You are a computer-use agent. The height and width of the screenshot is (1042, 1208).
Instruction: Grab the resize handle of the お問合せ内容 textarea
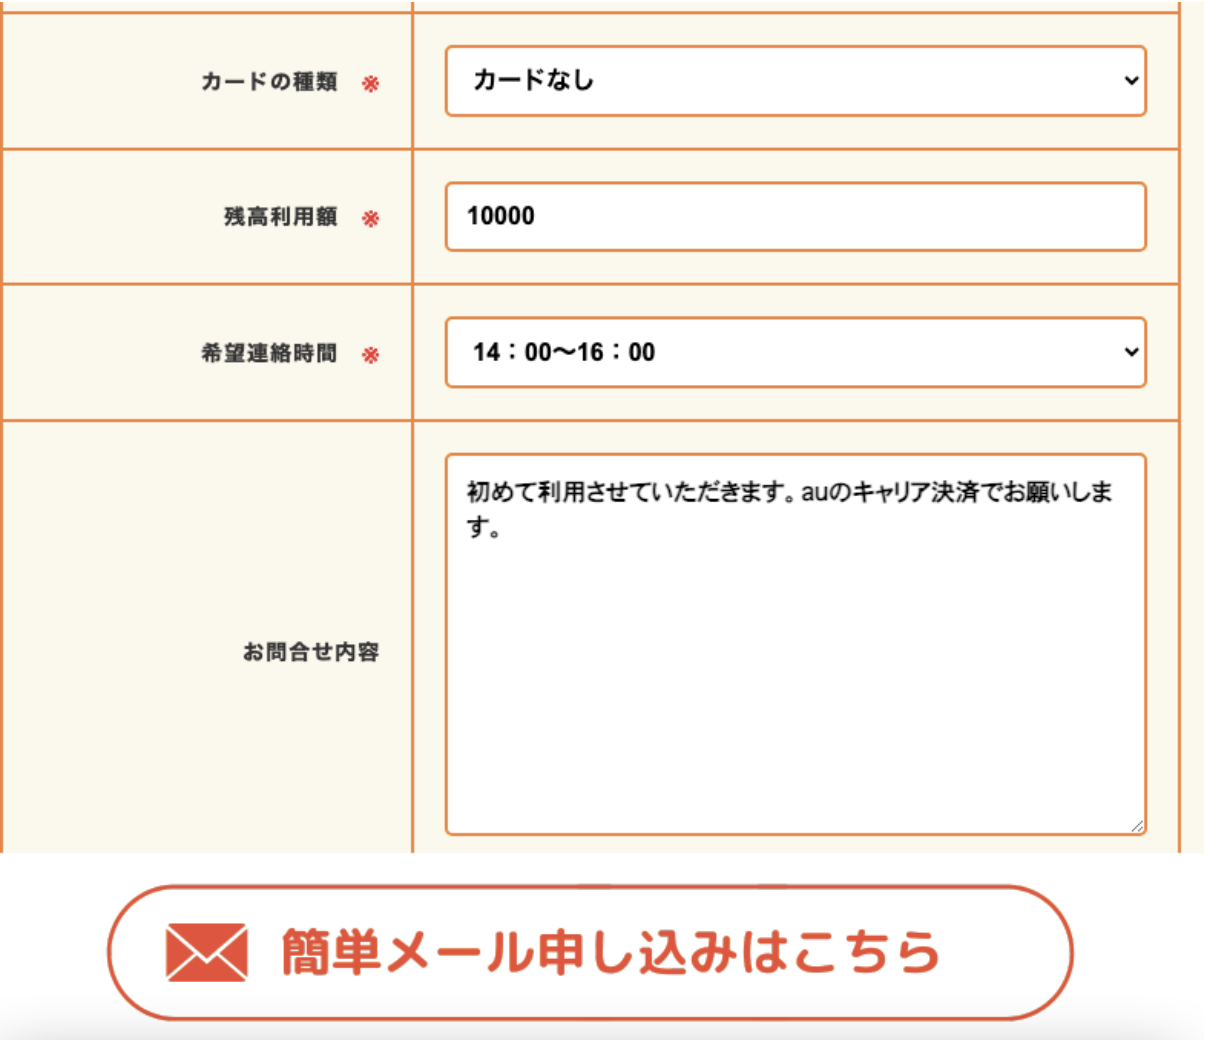click(1137, 826)
